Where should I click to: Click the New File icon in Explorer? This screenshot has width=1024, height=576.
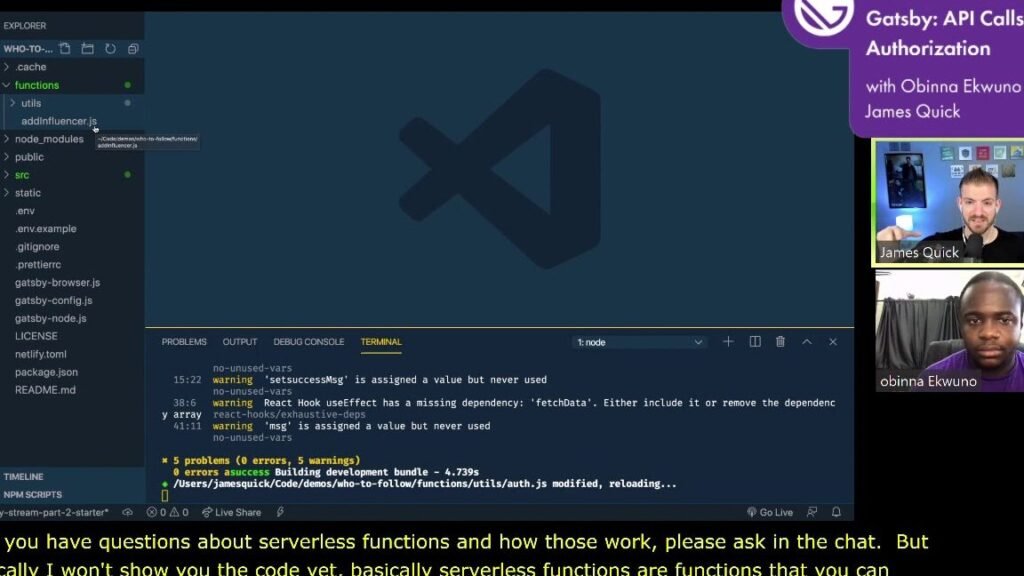click(65, 48)
